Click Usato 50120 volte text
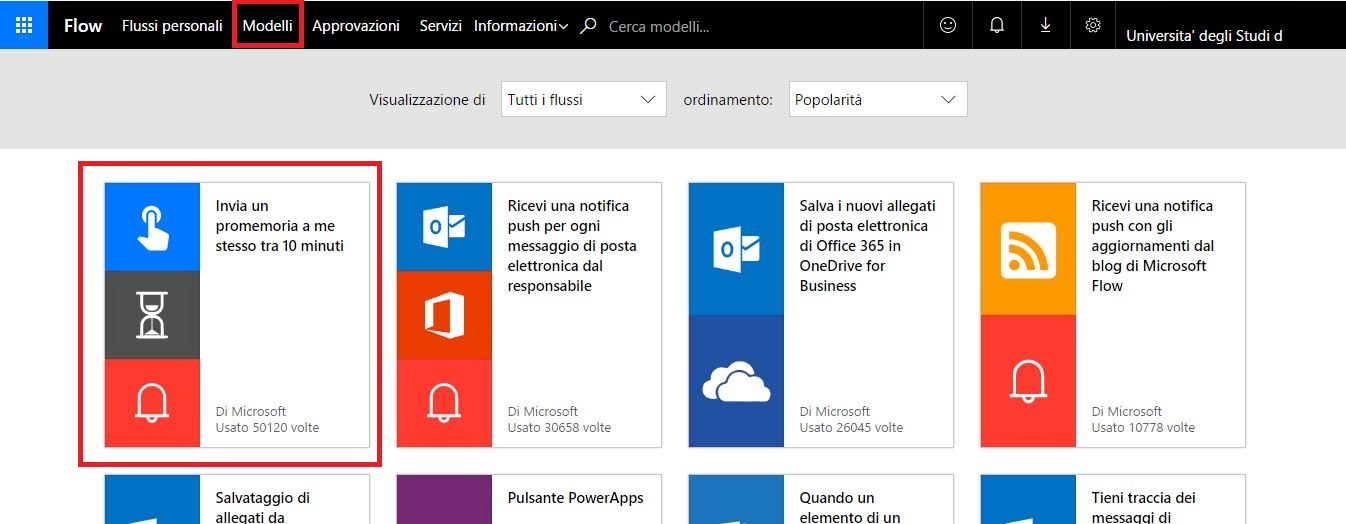 267,427
